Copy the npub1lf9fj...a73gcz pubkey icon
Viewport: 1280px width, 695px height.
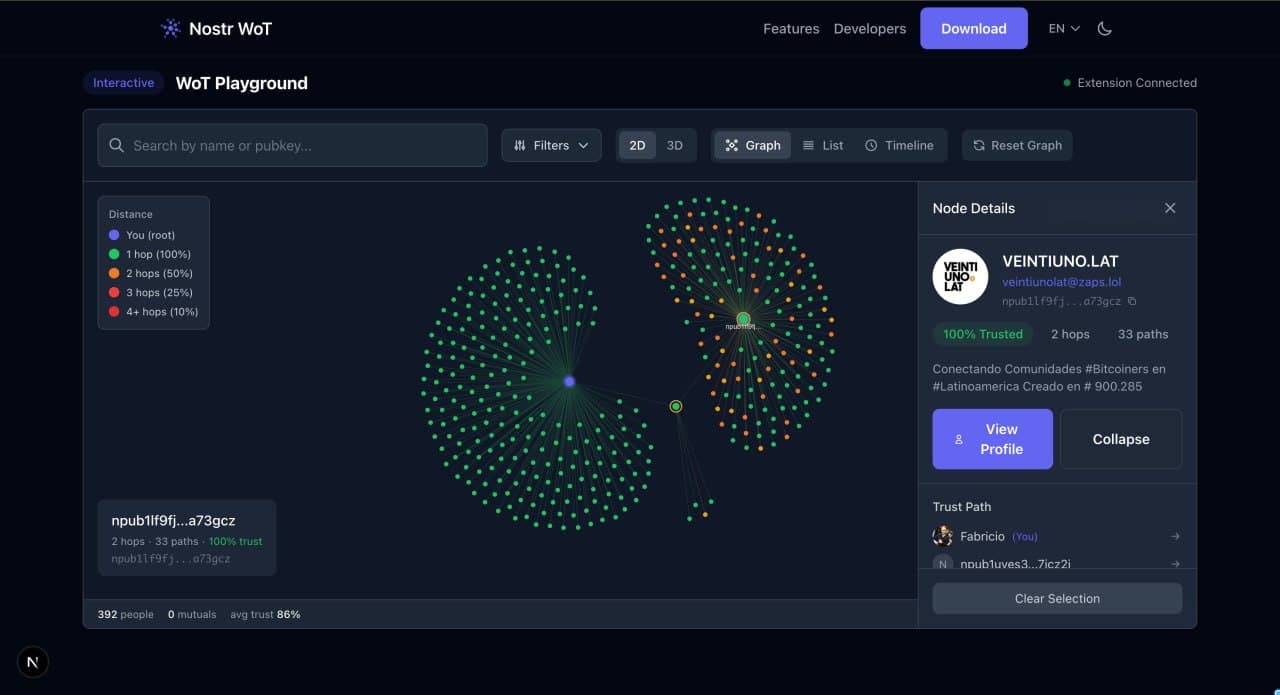1132,300
